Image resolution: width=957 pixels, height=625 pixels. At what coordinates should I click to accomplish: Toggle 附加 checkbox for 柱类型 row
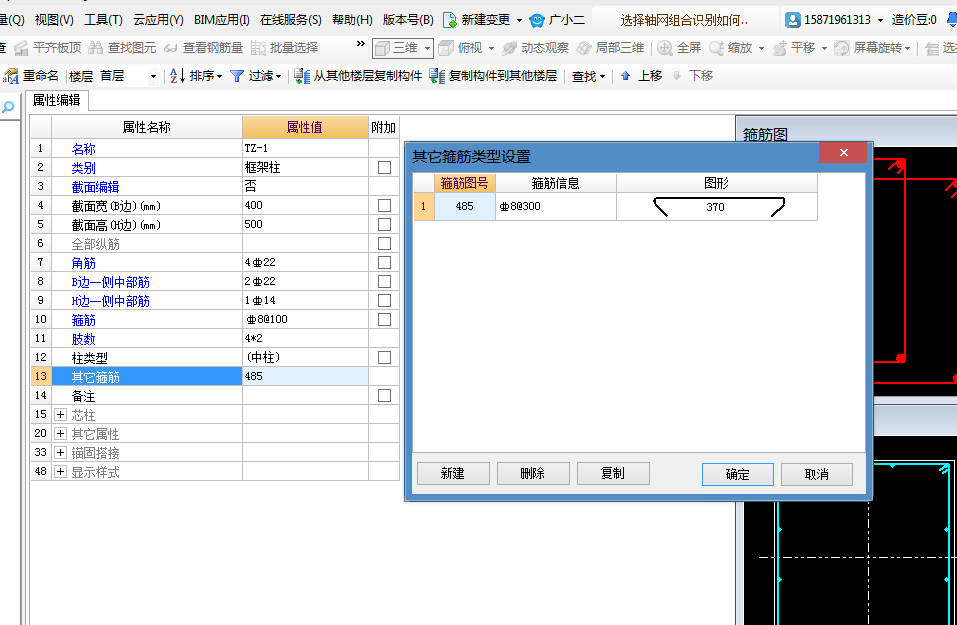click(385, 357)
